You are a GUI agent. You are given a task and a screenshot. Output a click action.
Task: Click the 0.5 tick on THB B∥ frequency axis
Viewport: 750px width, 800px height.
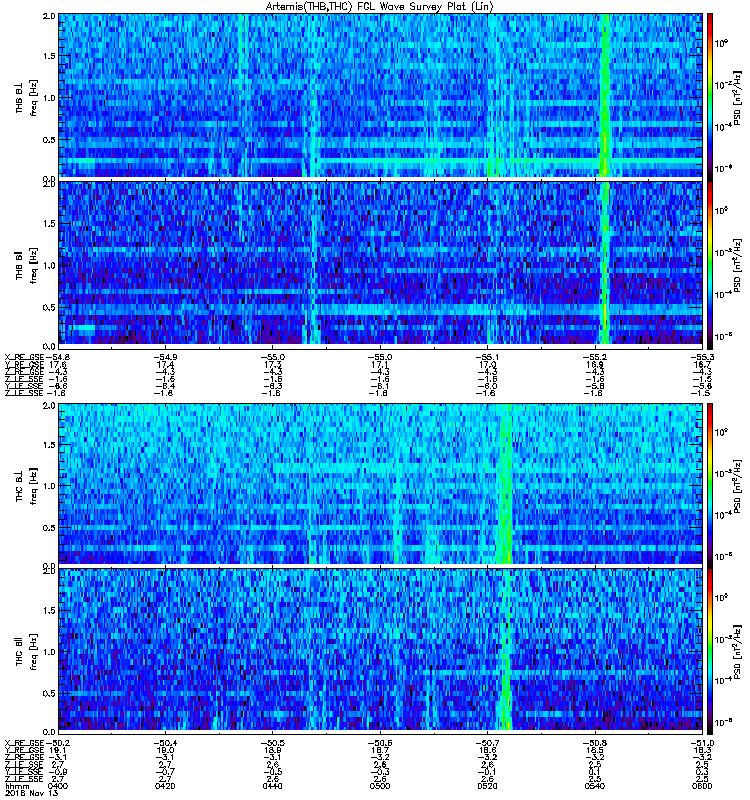pos(49,307)
